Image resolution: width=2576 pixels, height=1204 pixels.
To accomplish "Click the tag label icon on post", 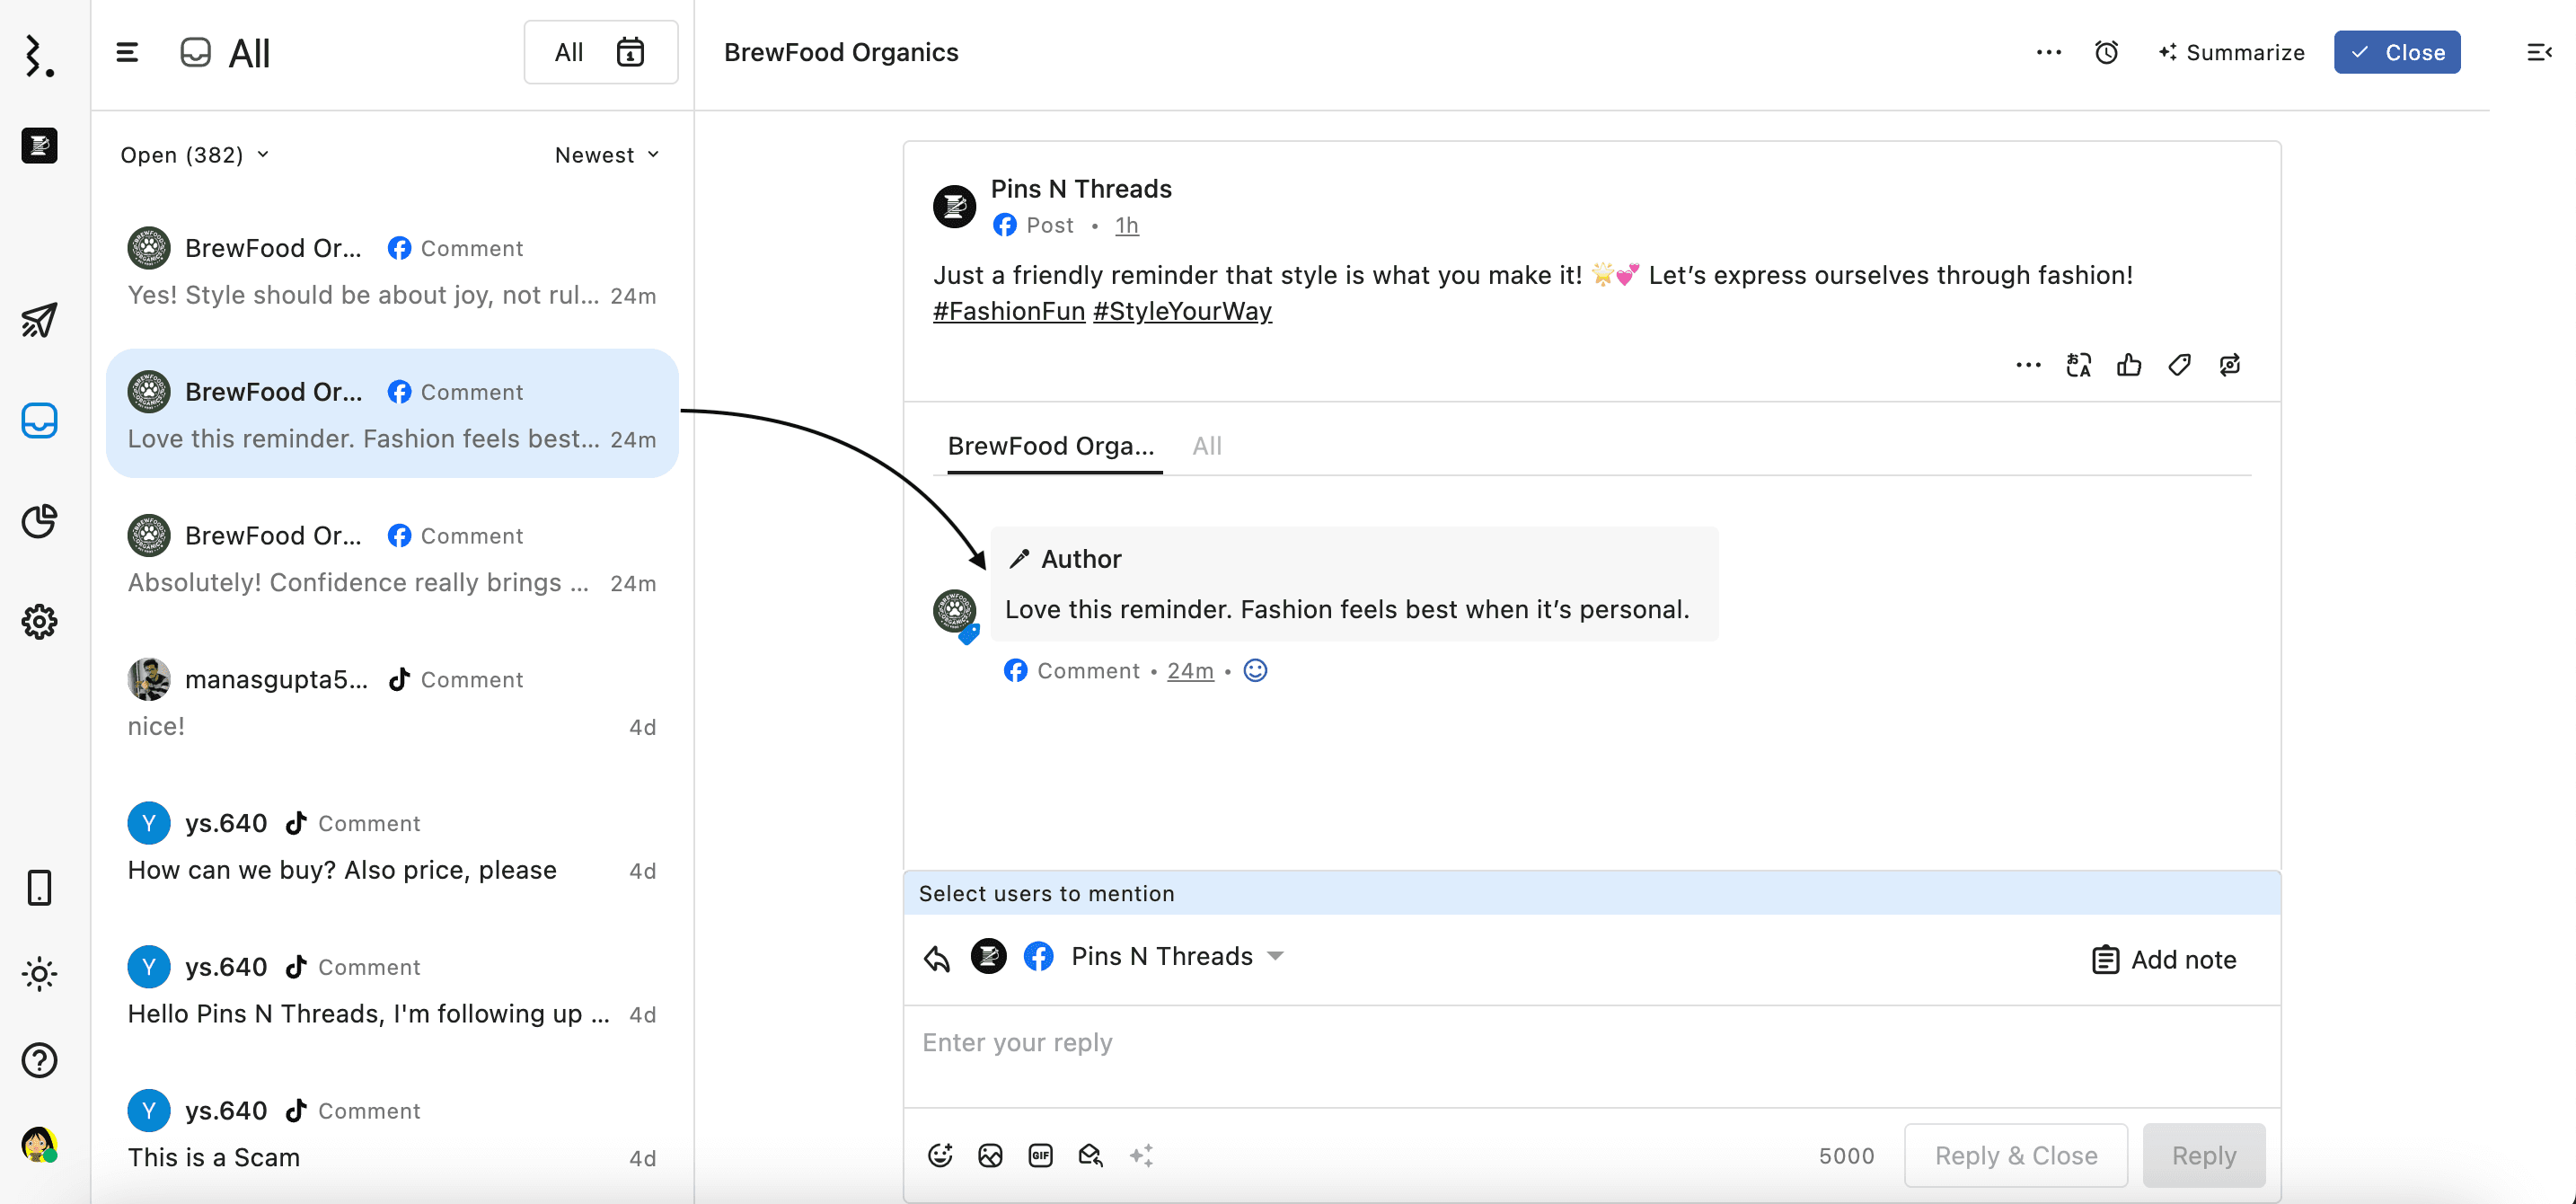I will click(2179, 365).
